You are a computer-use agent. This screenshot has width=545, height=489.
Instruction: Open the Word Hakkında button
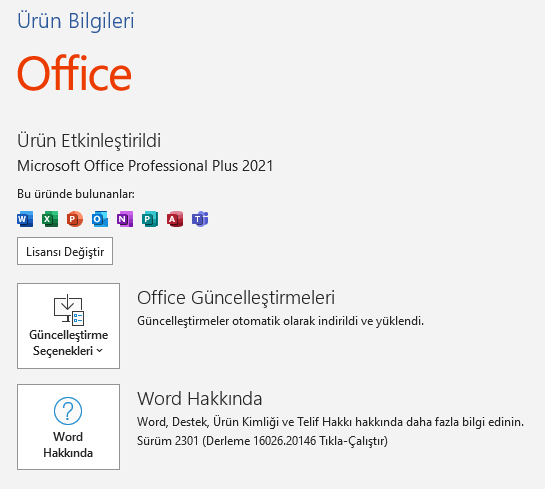coord(68,427)
